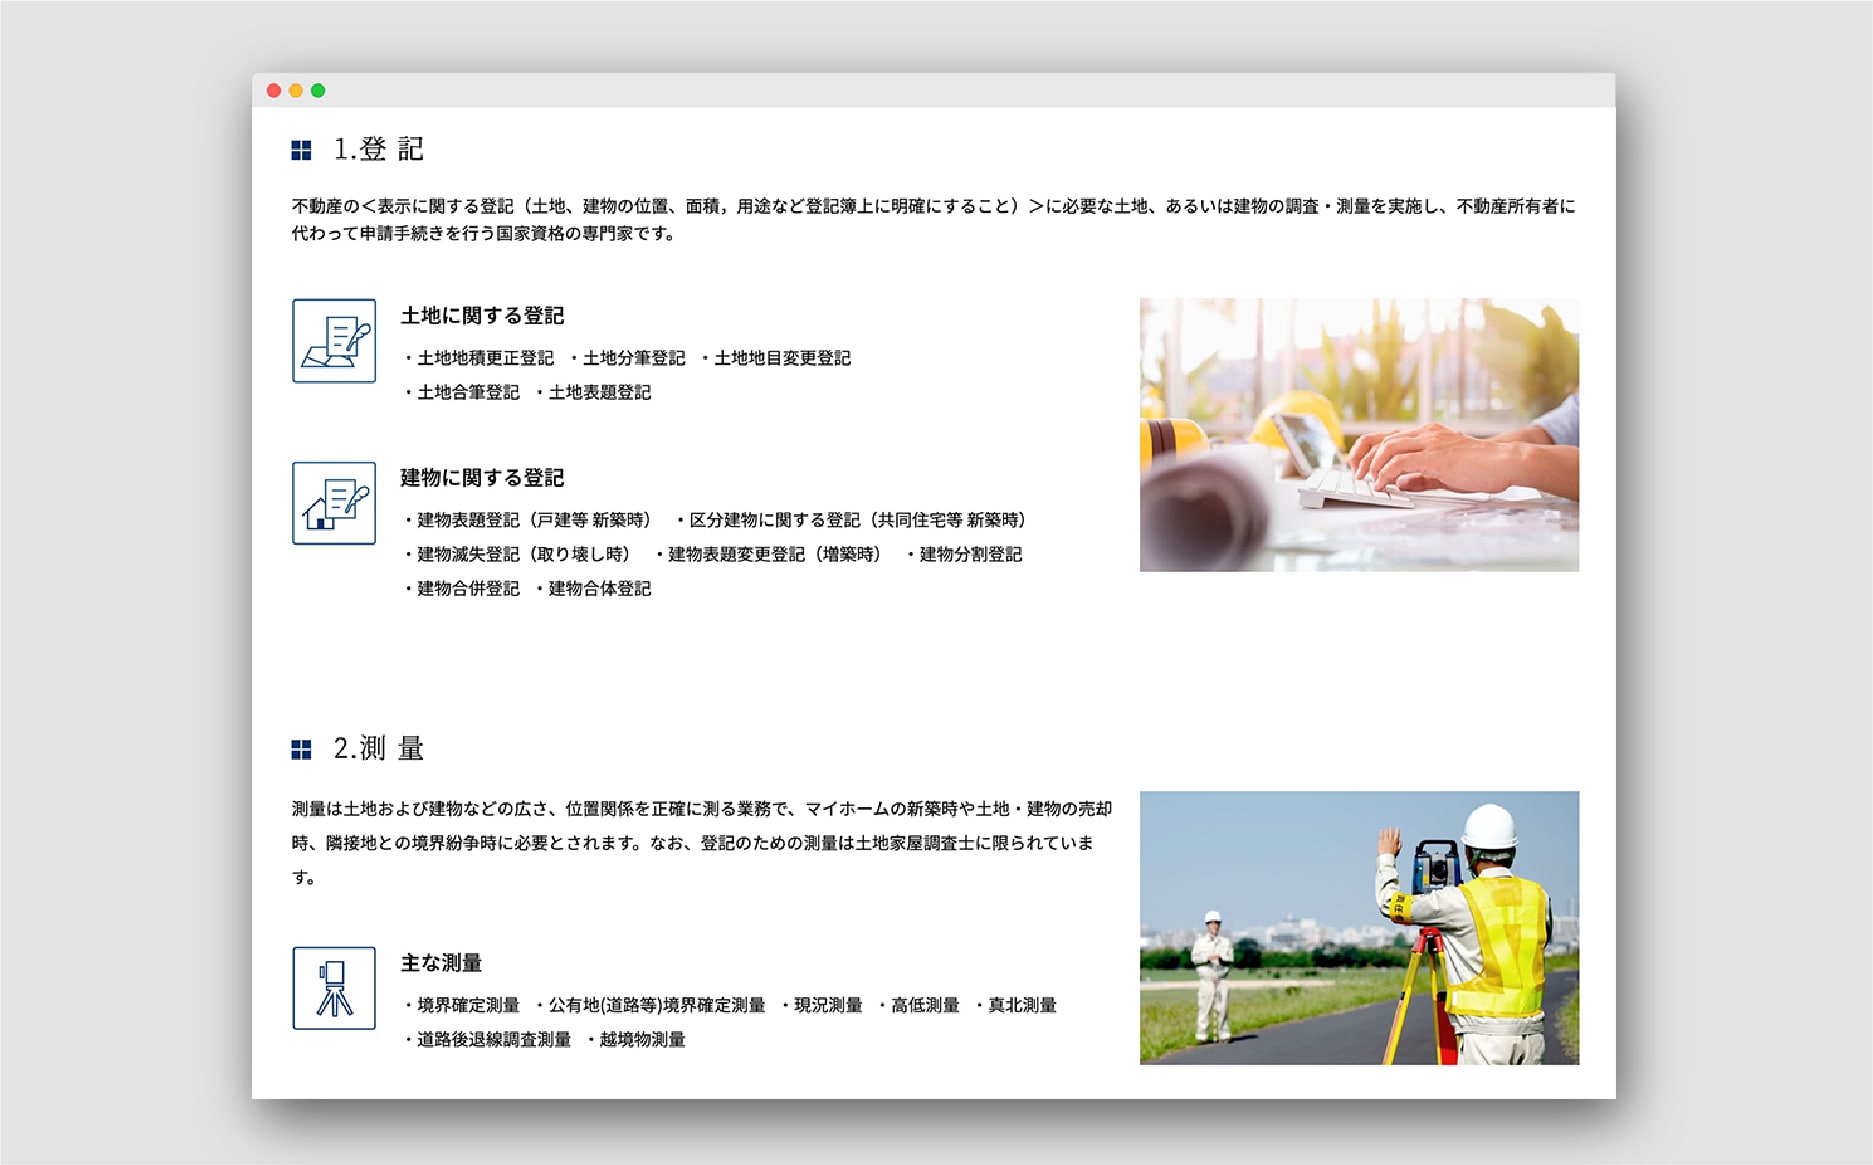Click the paragraph starting 不動産の＜表示に関する登記
Screen dimensions: 1873x1165
coord(933,220)
